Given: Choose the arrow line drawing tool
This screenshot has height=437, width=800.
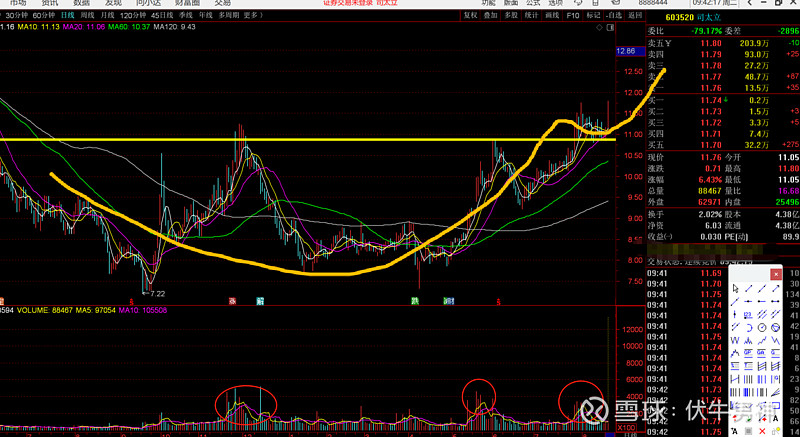Looking at the screenshot, I should pyautogui.click(x=776, y=289).
